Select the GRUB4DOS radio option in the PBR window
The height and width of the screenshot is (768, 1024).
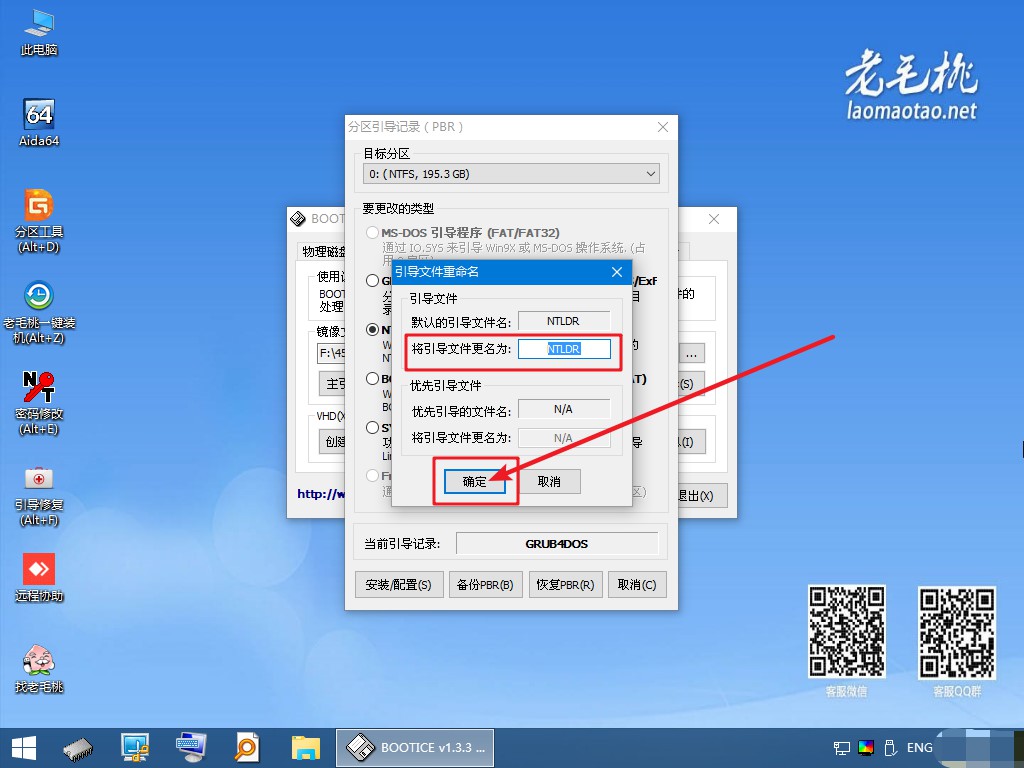click(x=372, y=281)
